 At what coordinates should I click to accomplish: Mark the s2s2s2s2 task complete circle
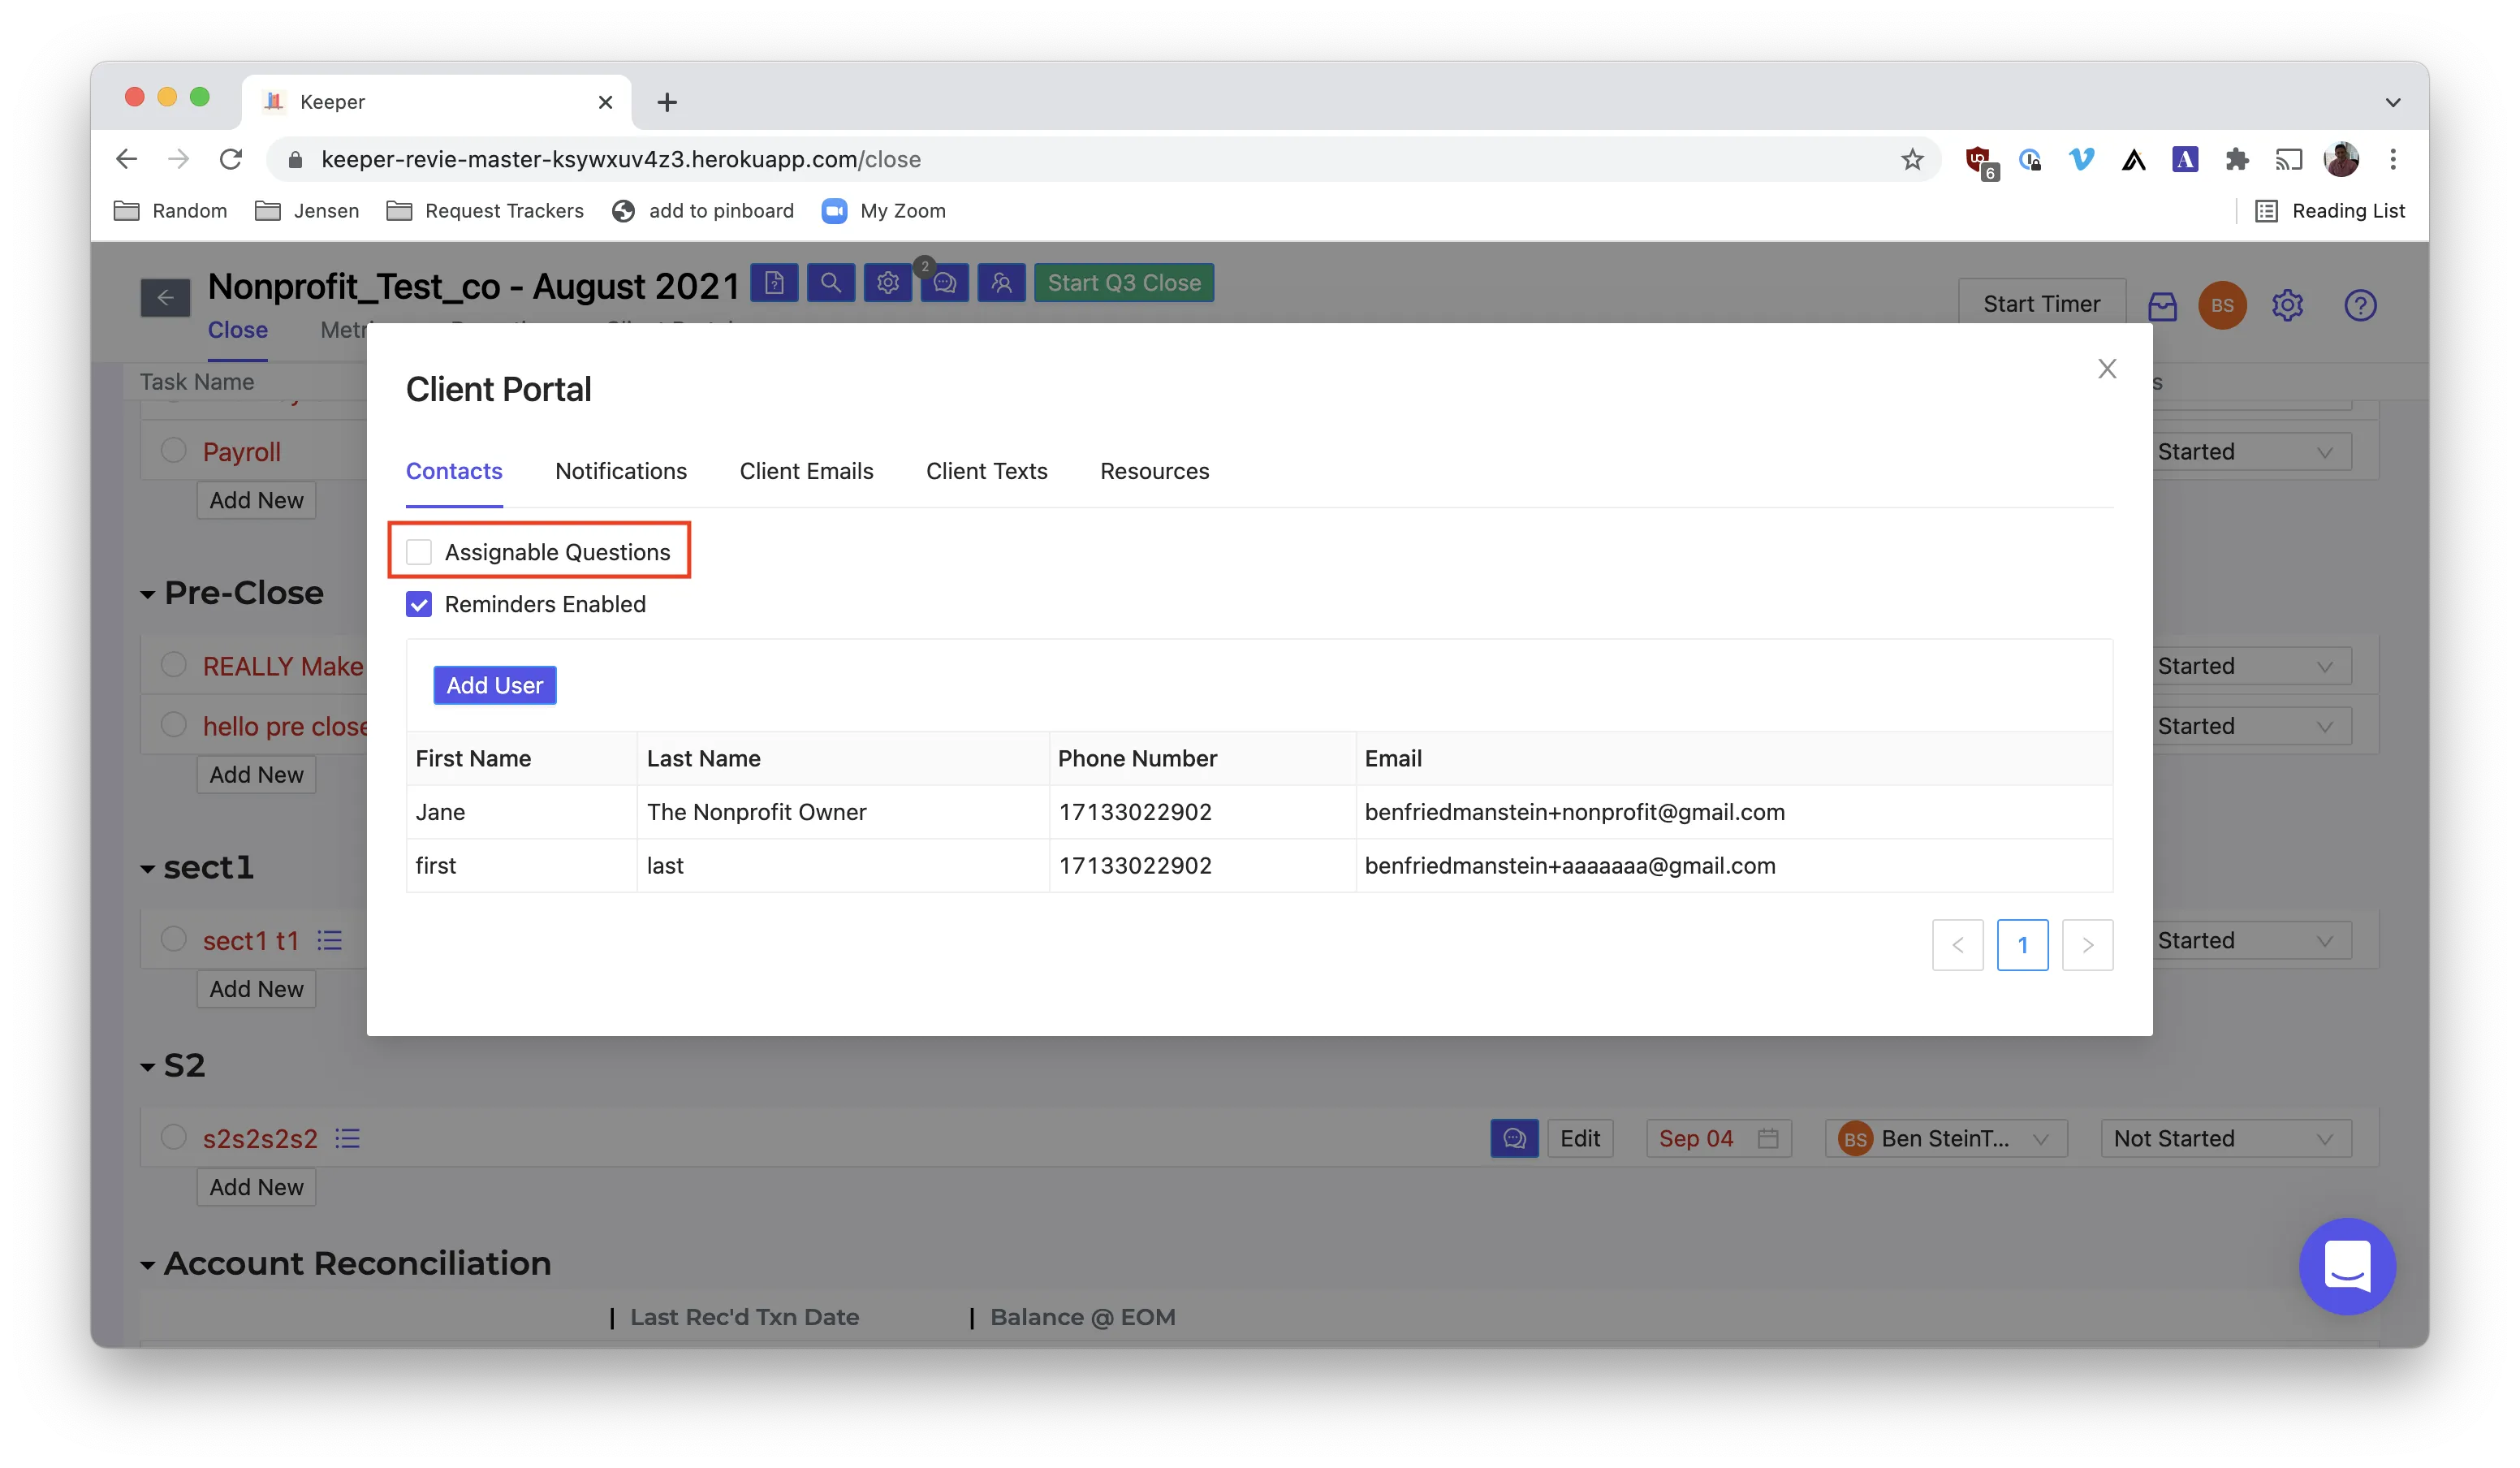(x=174, y=1137)
